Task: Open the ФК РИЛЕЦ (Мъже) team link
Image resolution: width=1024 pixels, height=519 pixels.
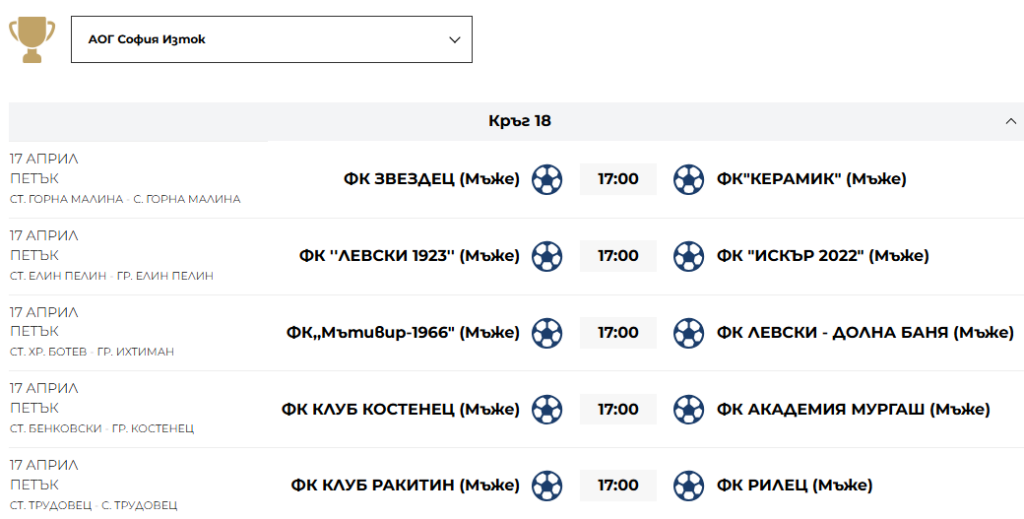Action: click(x=794, y=485)
